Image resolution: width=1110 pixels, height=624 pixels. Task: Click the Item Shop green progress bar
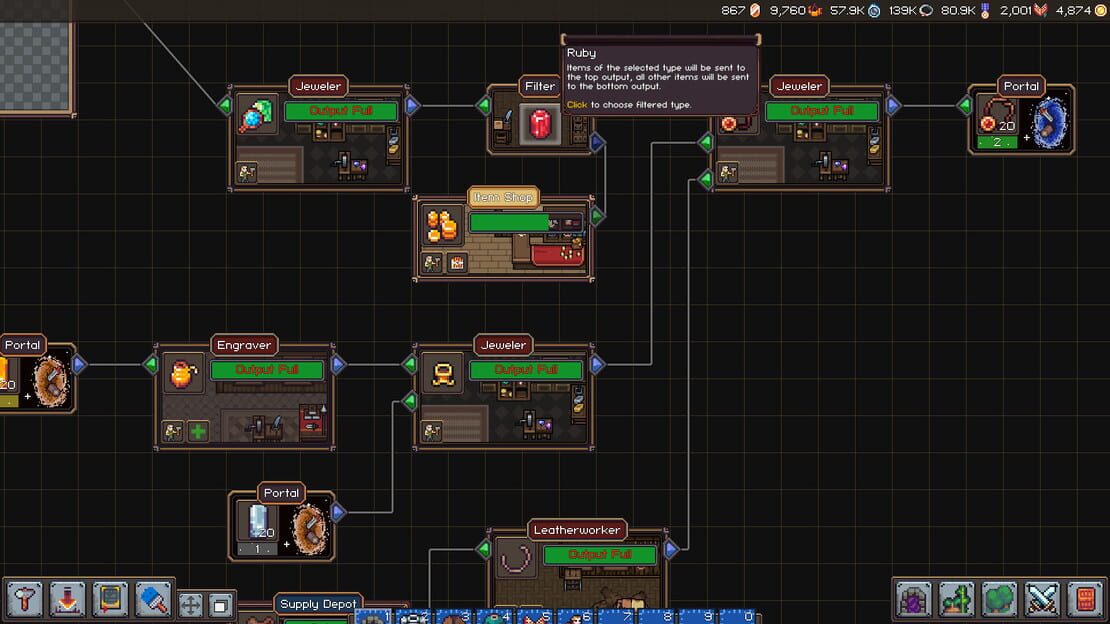[526, 223]
